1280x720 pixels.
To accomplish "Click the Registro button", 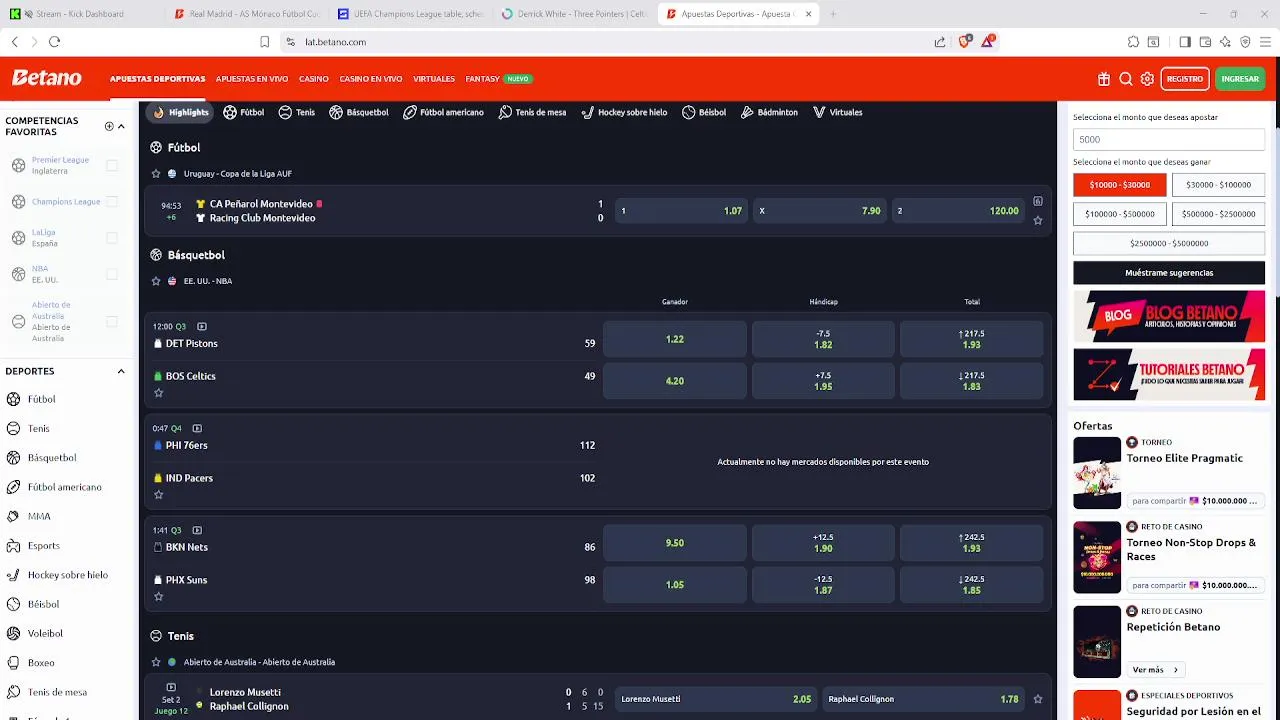I will (1185, 79).
